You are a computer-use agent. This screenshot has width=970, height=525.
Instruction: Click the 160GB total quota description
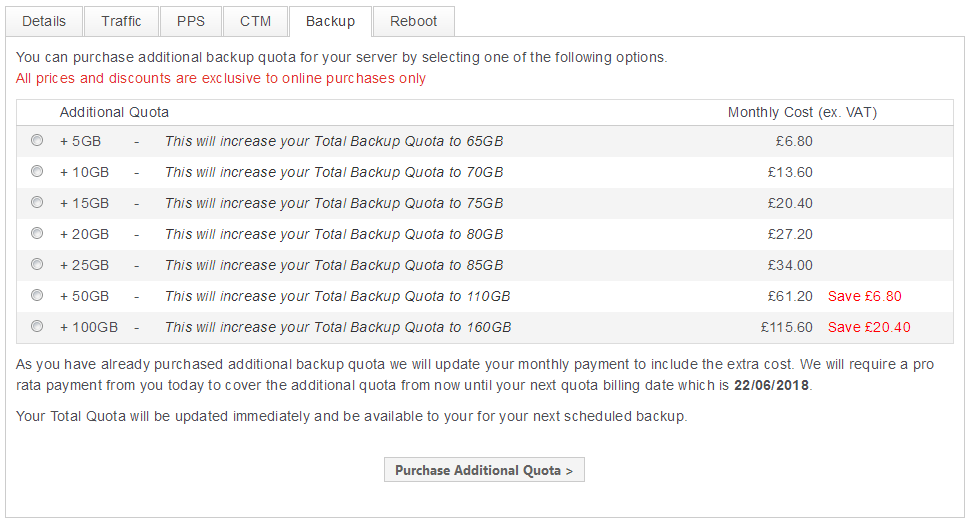338,327
